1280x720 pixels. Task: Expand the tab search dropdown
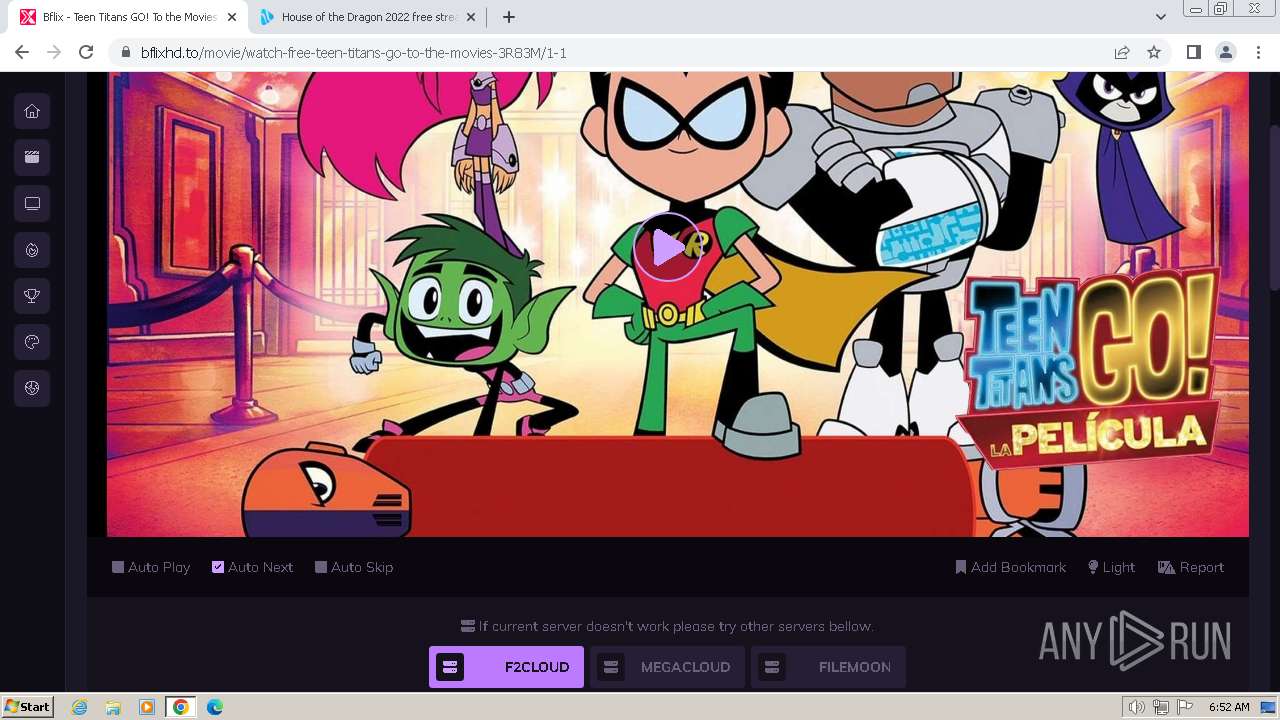[x=1160, y=17]
